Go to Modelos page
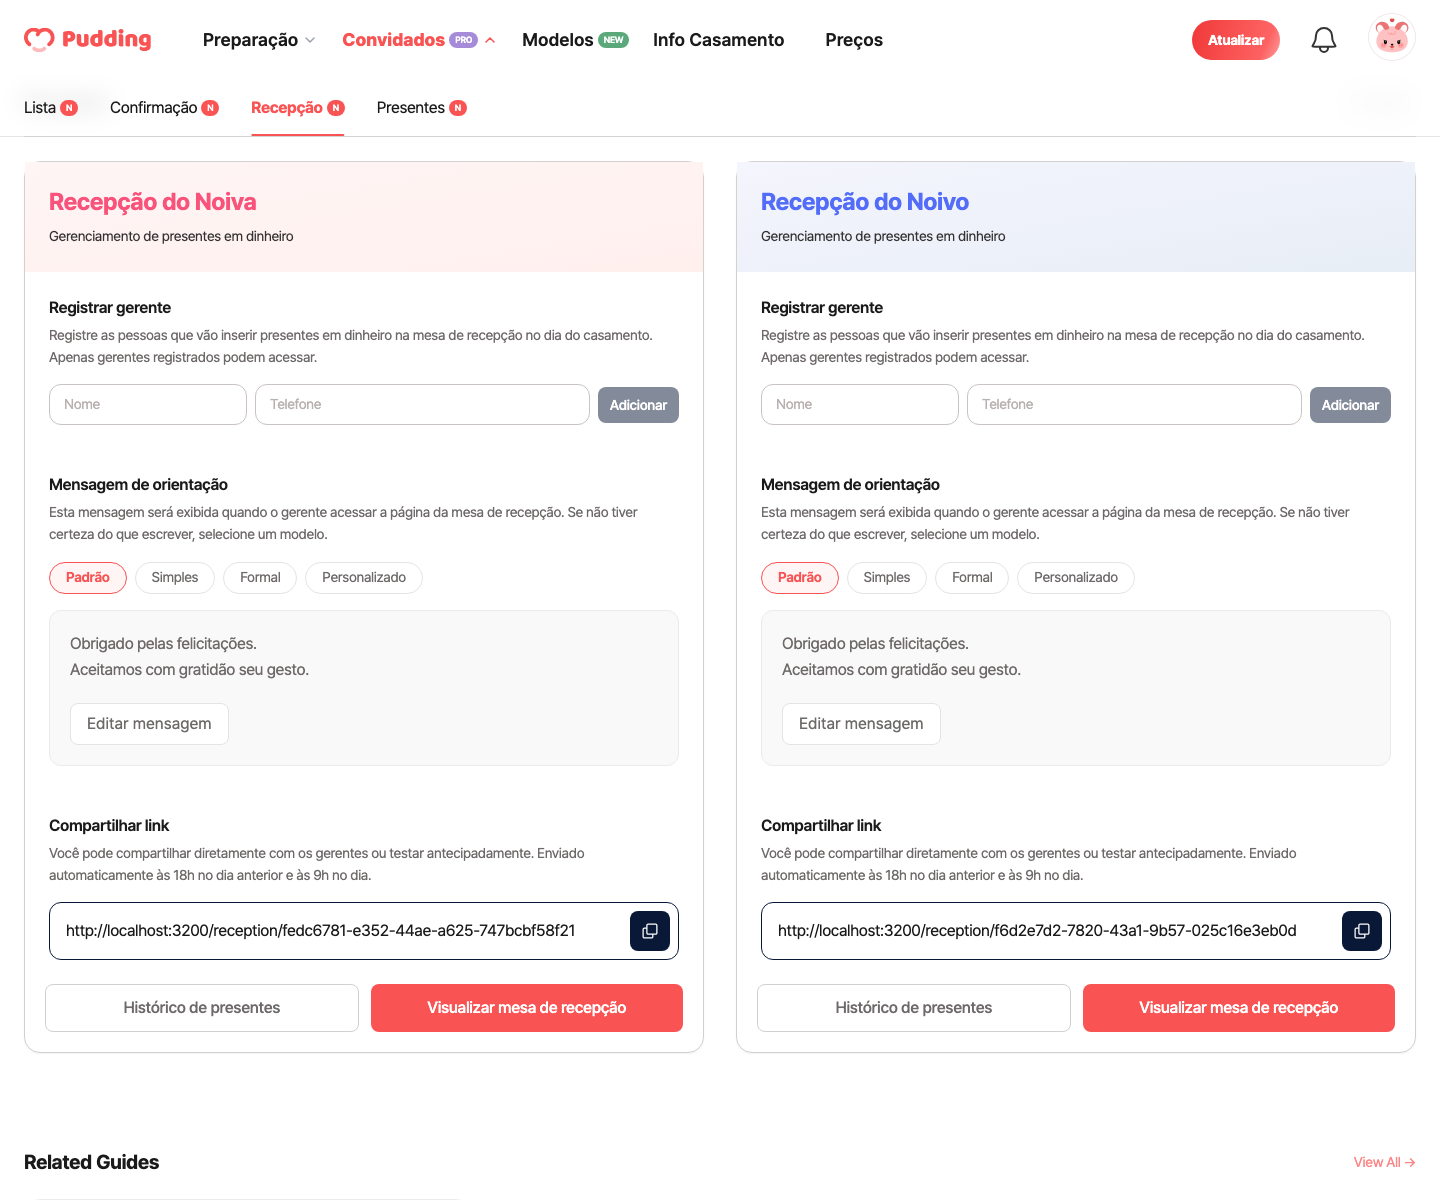Image resolution: width=1440 pixels, height=1200 pixels. 575,40
